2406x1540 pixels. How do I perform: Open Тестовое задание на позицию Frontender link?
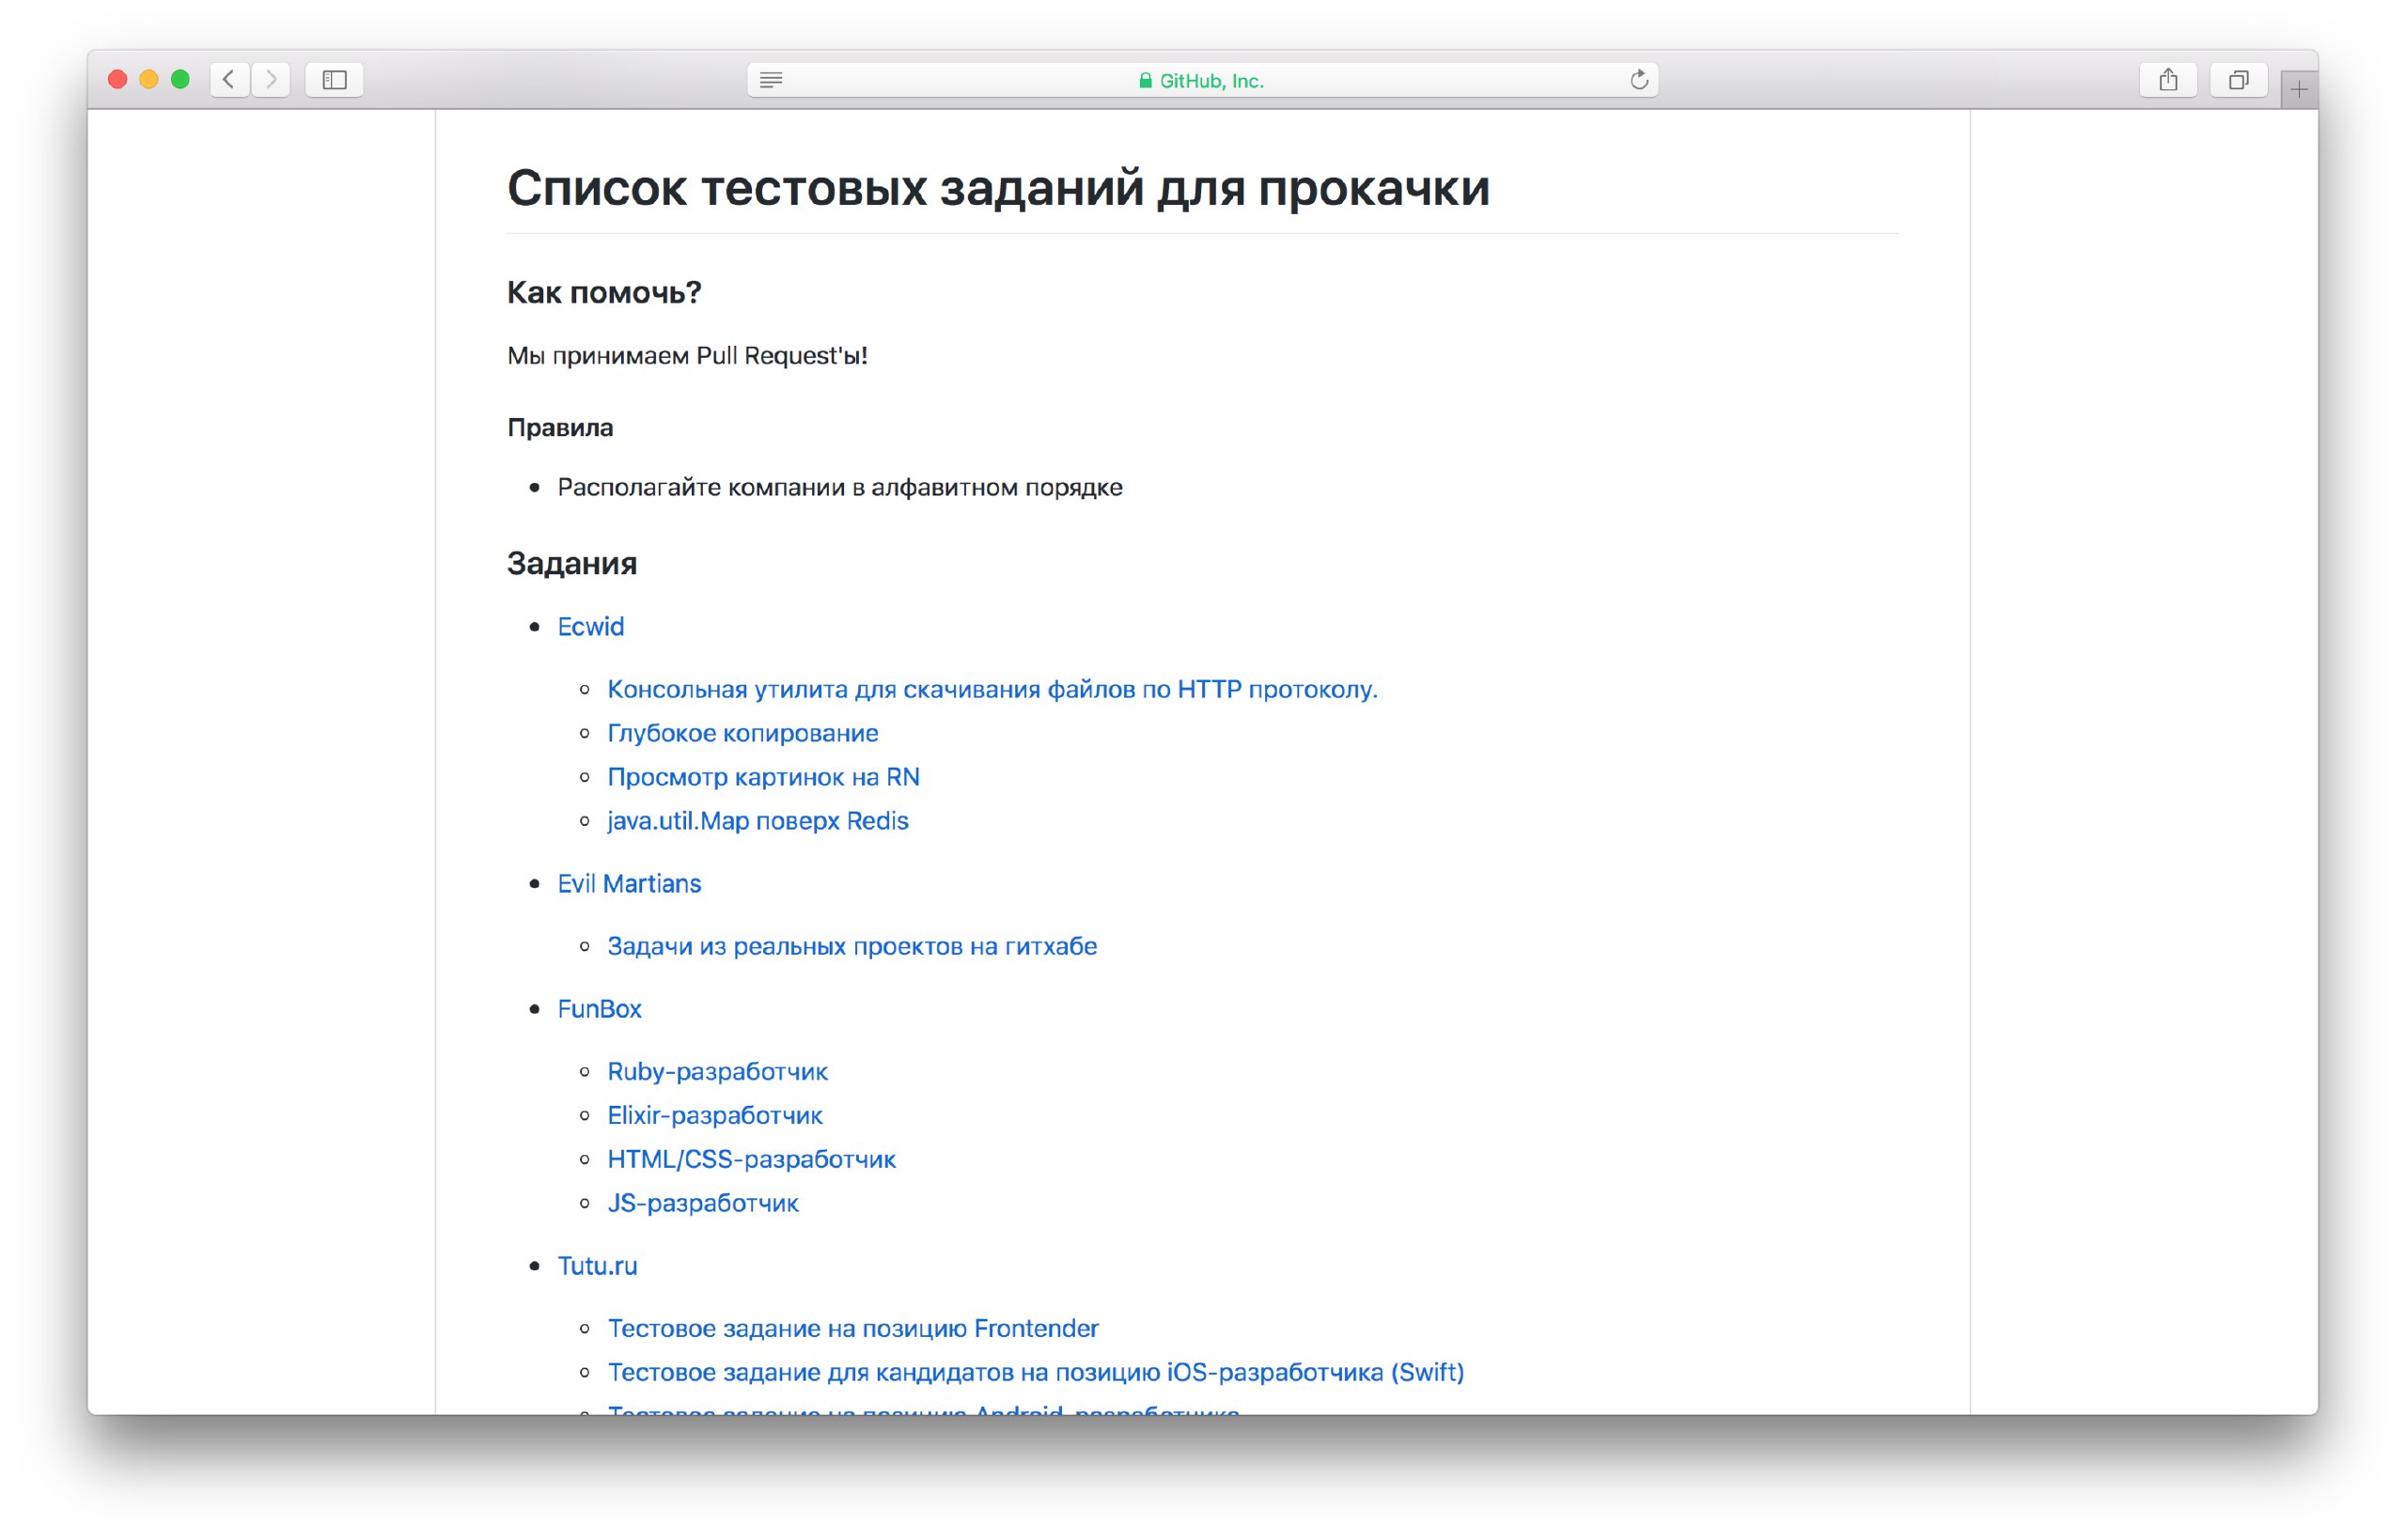pos(853,1328)
